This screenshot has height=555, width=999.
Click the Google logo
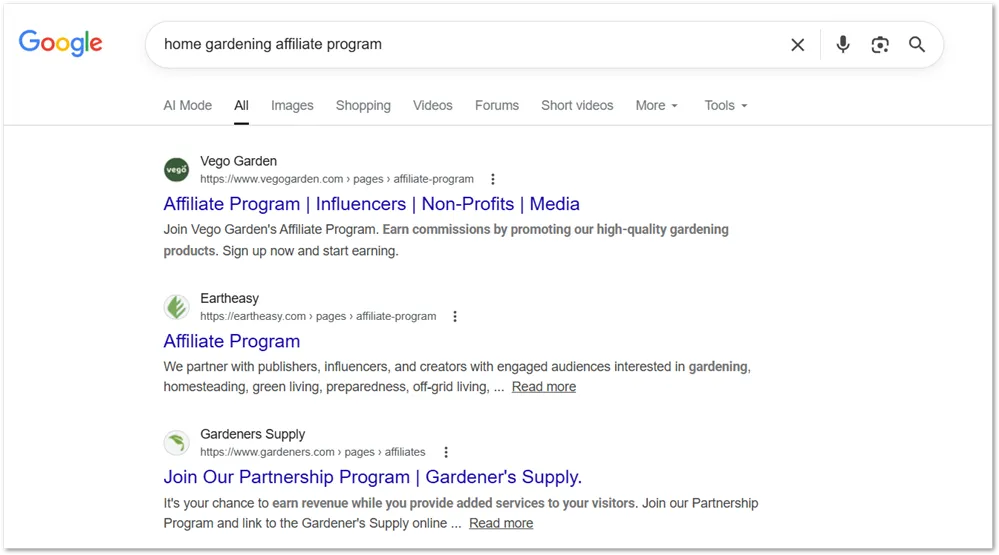(61, 43)
